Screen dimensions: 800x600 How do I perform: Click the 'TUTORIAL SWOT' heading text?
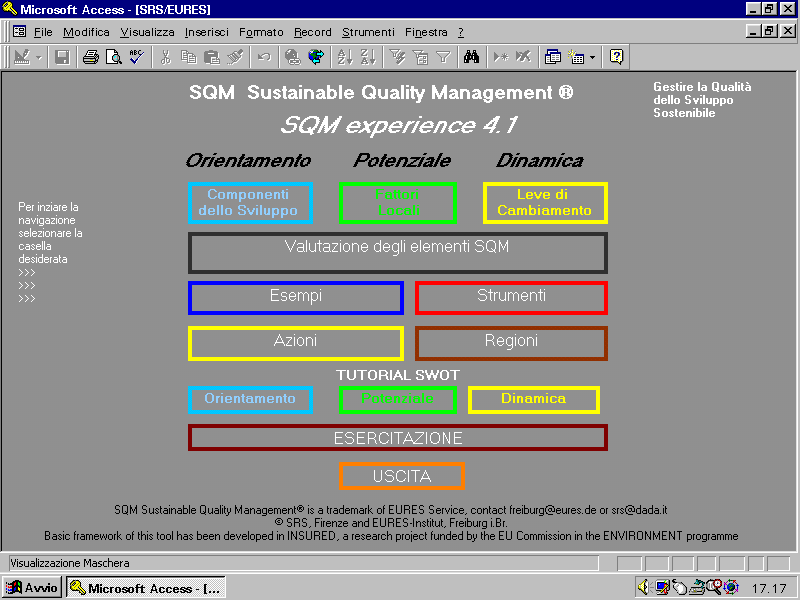[x=398, y=375]
